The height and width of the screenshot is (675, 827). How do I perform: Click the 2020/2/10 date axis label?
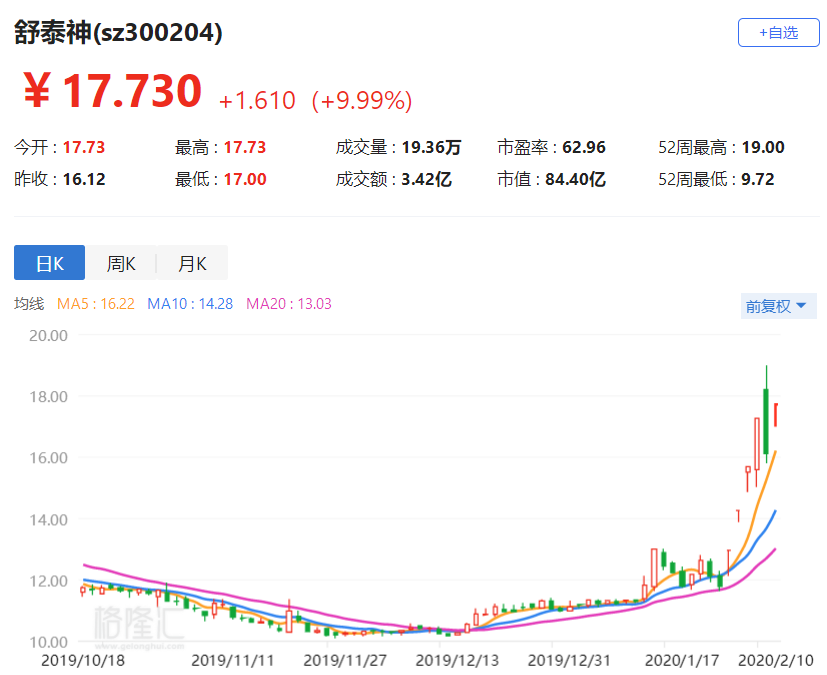[x=775, y=660]
